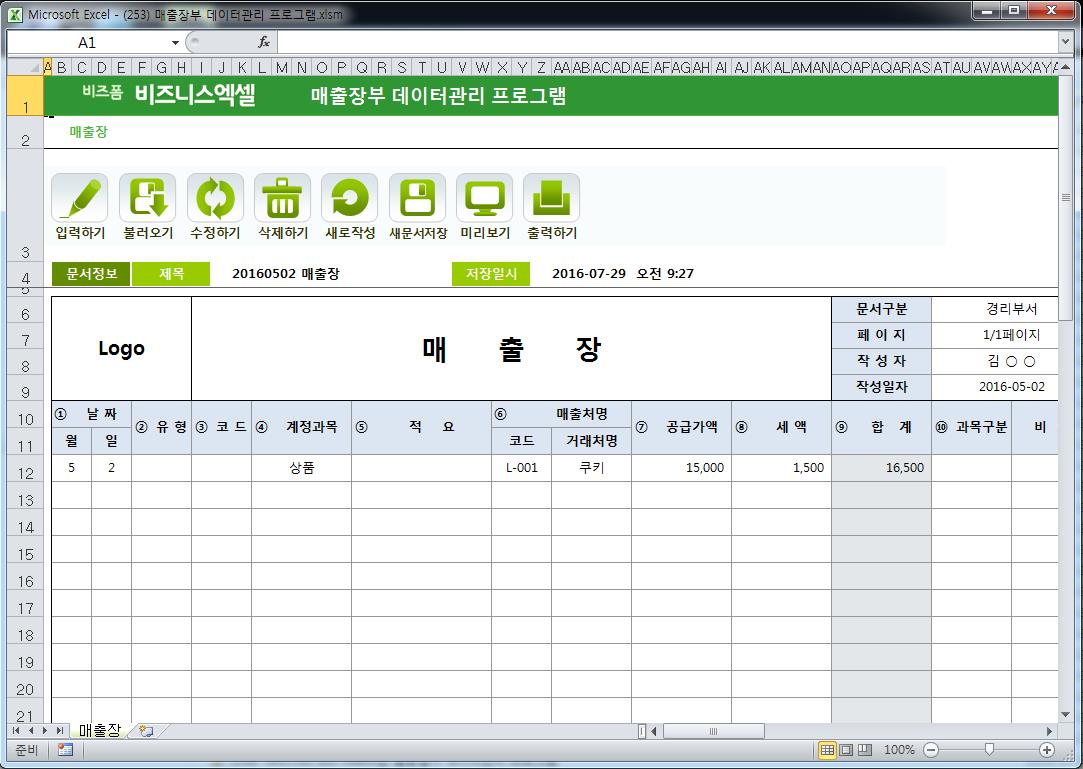Viewport: 1083px width, 769px height.
Task: Click the 삭제하기 trash bin icon
Action: [x=282, y=198]
